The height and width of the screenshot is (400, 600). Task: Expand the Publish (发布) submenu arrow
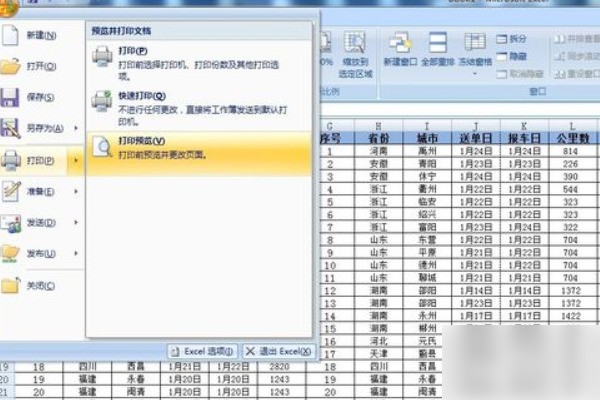coord(77,254)
